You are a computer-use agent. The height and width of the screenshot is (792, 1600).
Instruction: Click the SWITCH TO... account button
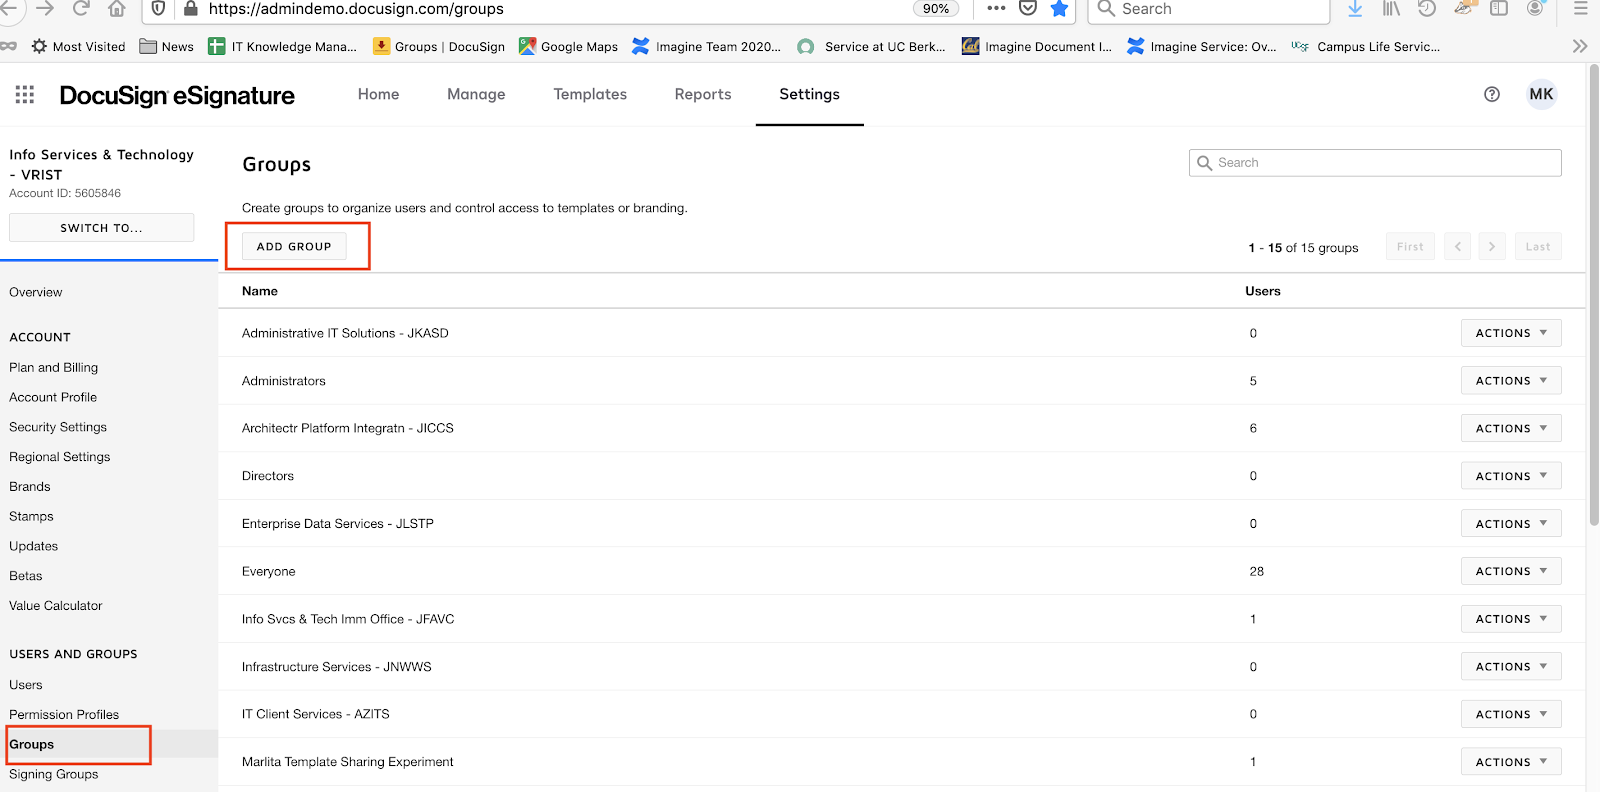click(x=101, y=228)
